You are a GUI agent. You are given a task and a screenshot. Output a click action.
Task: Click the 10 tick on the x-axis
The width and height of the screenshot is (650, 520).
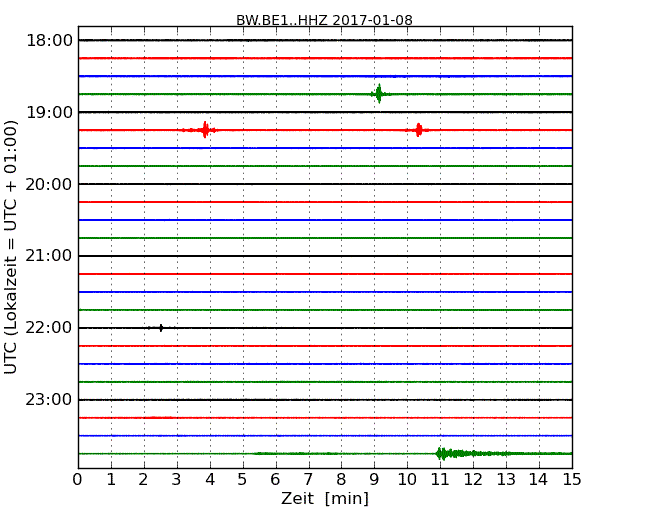(x=407, y=480)
